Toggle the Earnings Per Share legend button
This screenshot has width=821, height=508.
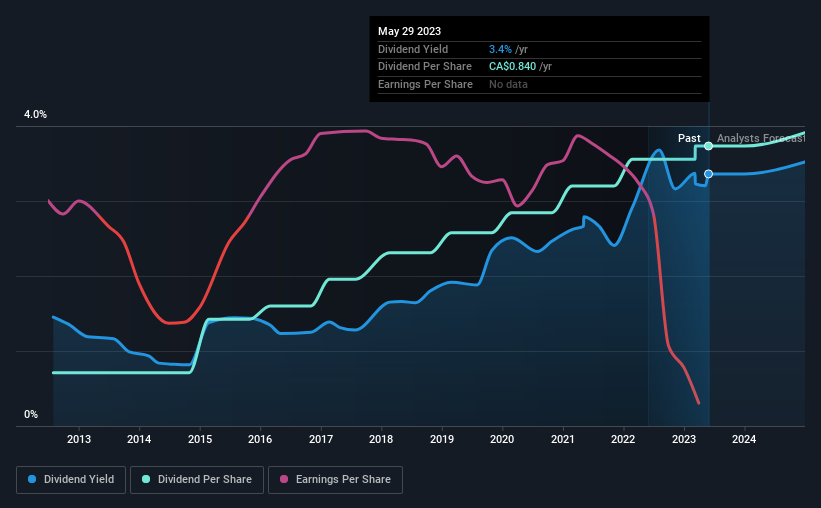[x=335, y=480]
